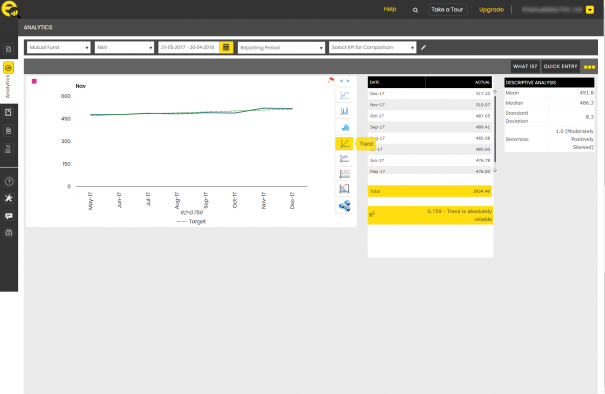Click the app logo in the top-left corner
This screenshot has width=605, height=394.
click(x=10, y=9)
